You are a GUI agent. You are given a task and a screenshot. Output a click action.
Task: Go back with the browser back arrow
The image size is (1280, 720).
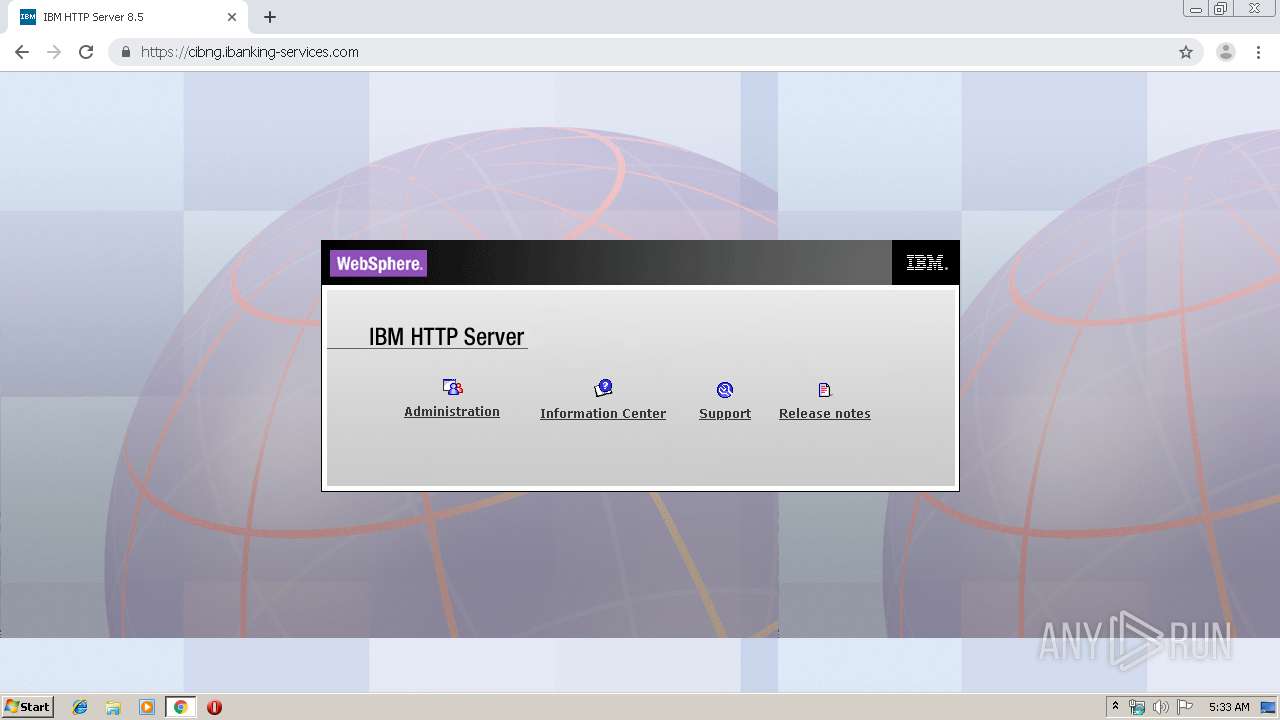click(x=22, y=52)
